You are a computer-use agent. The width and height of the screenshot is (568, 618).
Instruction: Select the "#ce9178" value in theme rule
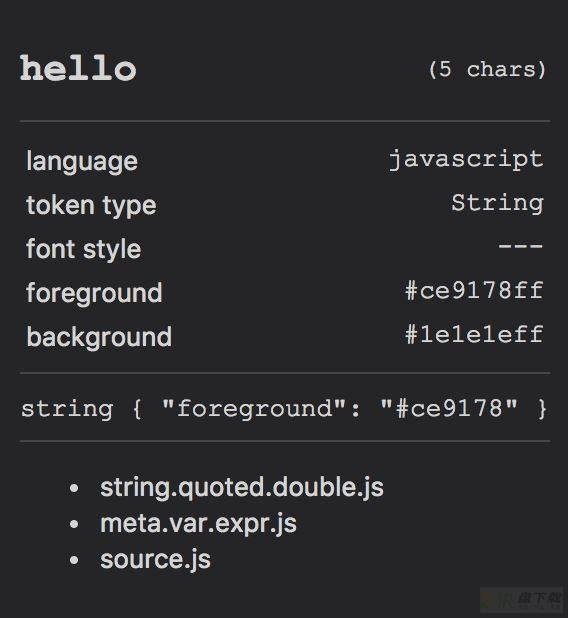[x=449, y=408]
